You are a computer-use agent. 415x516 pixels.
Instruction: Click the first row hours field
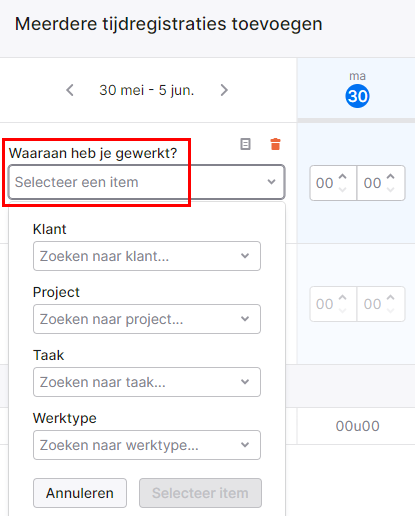pyautogui.click(x=333, y=183)
